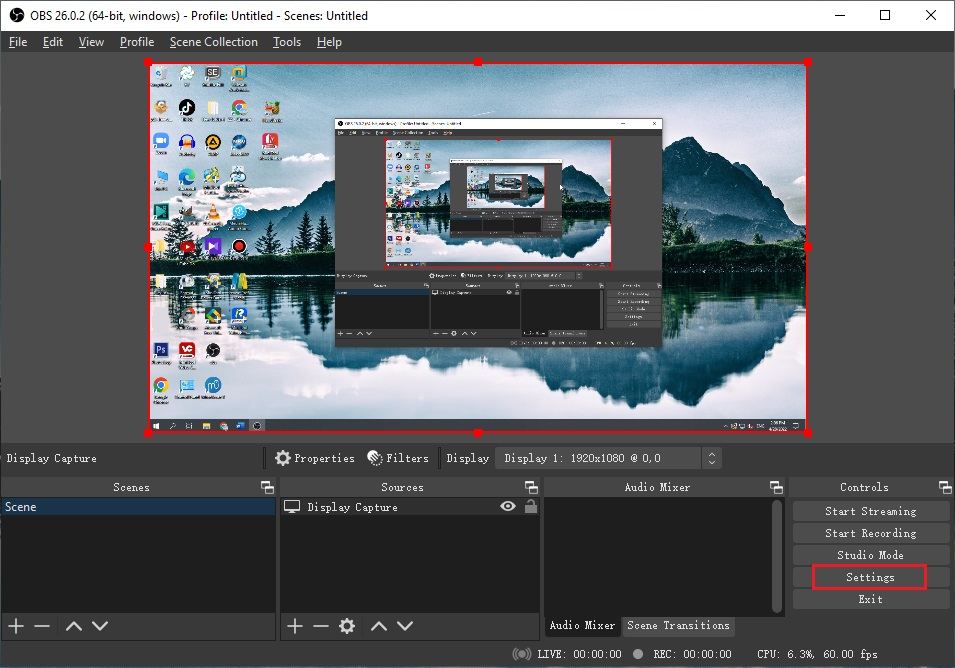Image resolution: width=955 pixels, height=668 pixels.
Task: Click the monitor icon beside Display Capture
Action: pos(292,507)
